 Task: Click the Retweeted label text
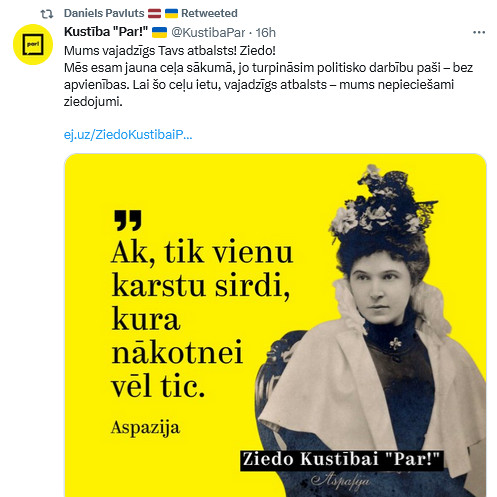209,13
